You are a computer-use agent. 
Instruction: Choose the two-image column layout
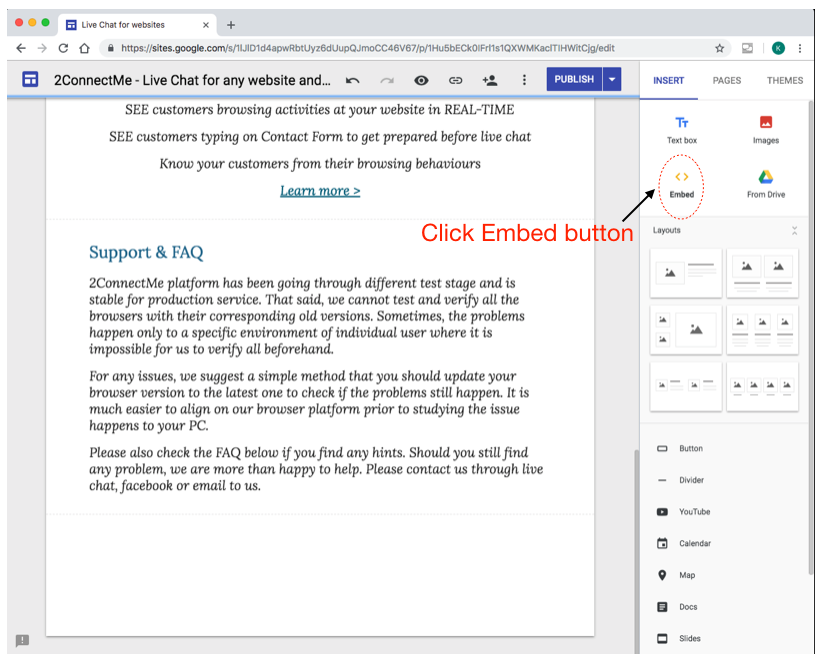tap(762, 273)
